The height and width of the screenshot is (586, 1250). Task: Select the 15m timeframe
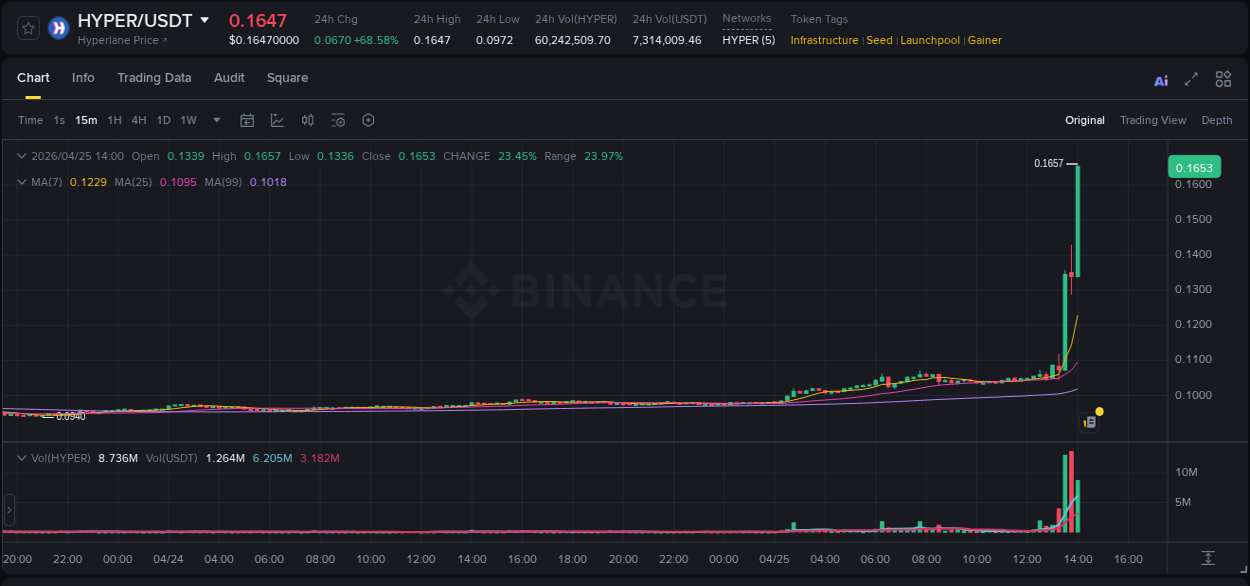click(x=86, y=120)
